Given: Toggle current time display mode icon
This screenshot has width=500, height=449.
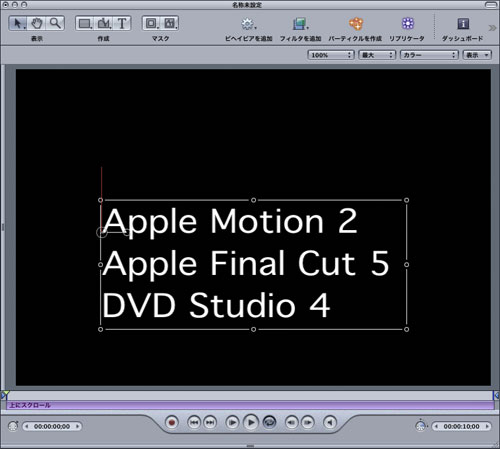Looking at the screenshot, I should tap(13, 426).
